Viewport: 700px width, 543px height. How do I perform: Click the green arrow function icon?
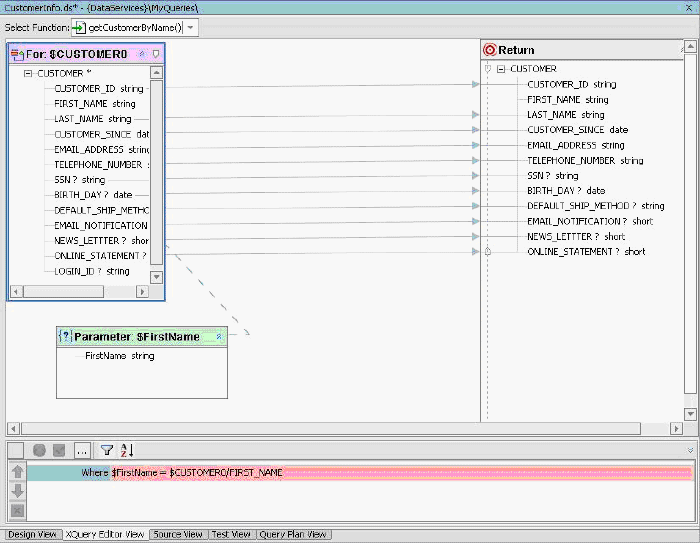pyautogui.click(x=79, y=28)
